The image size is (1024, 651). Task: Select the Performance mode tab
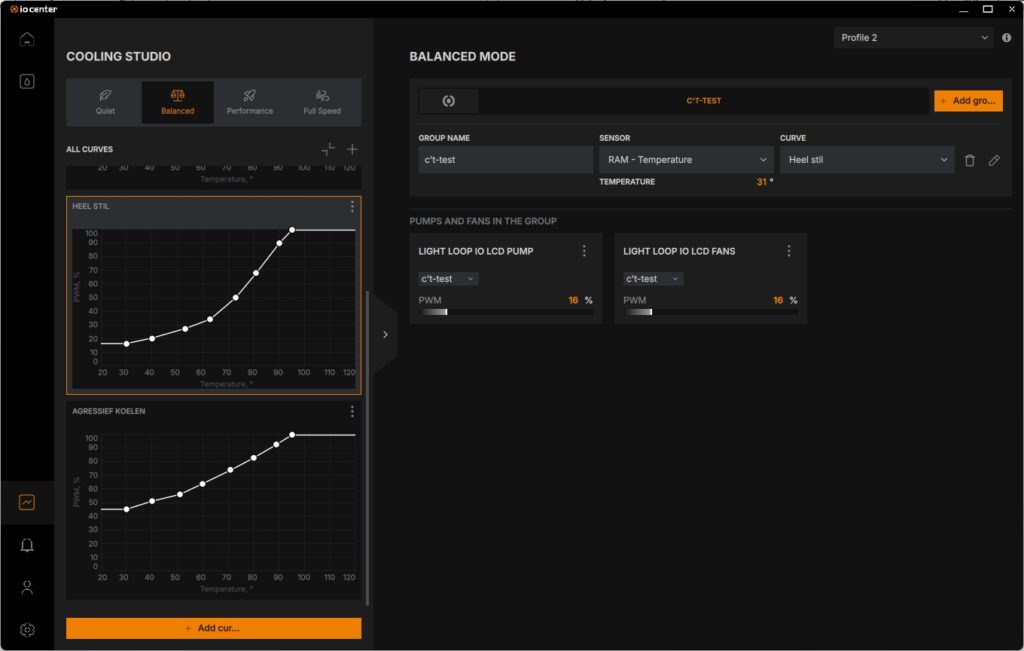(249, 103)
